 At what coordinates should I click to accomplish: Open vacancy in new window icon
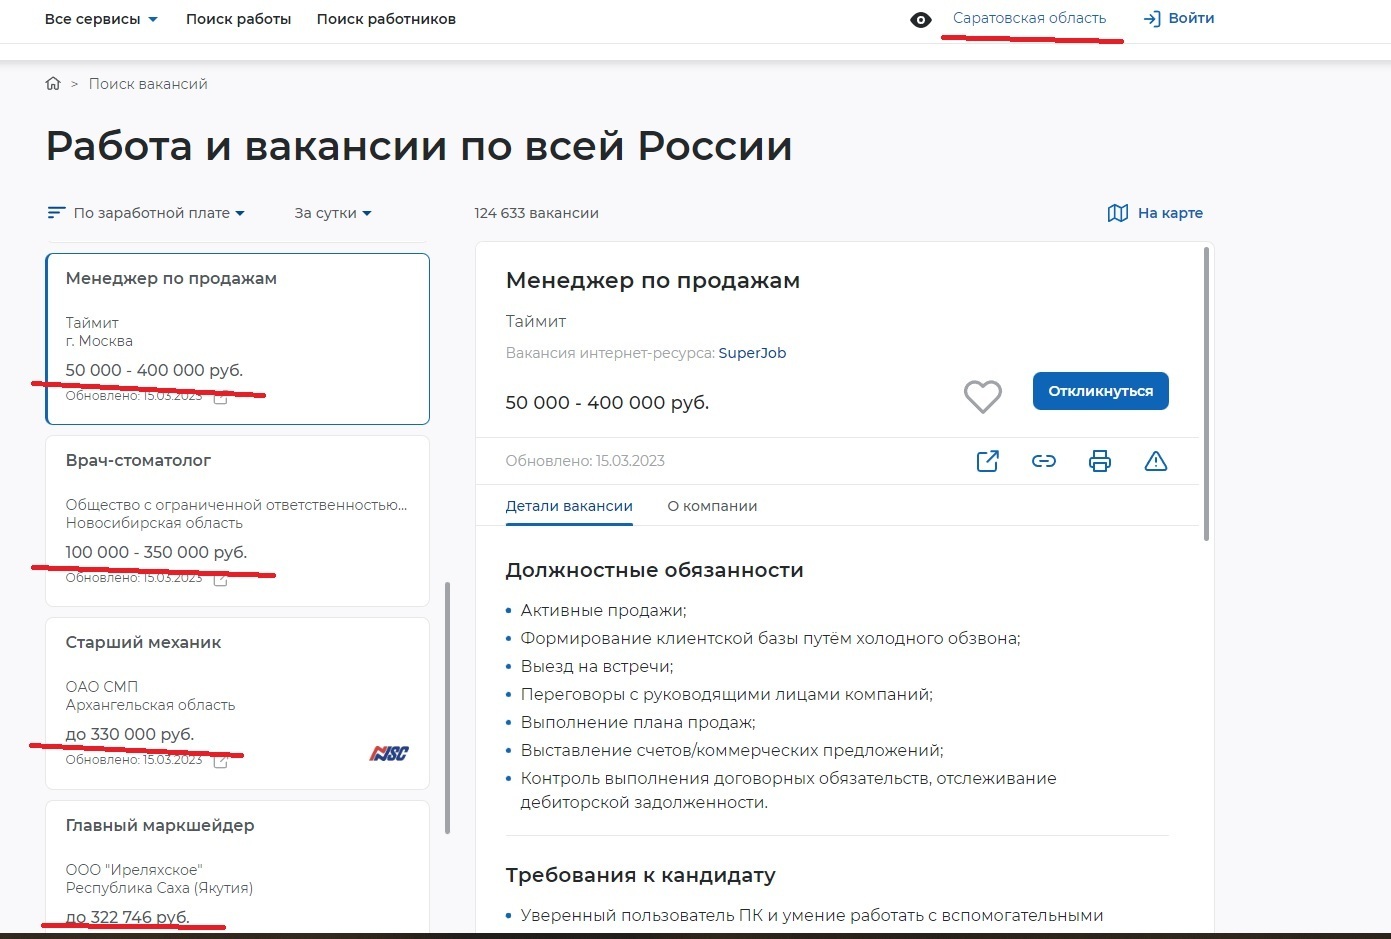tap(987, 461)
